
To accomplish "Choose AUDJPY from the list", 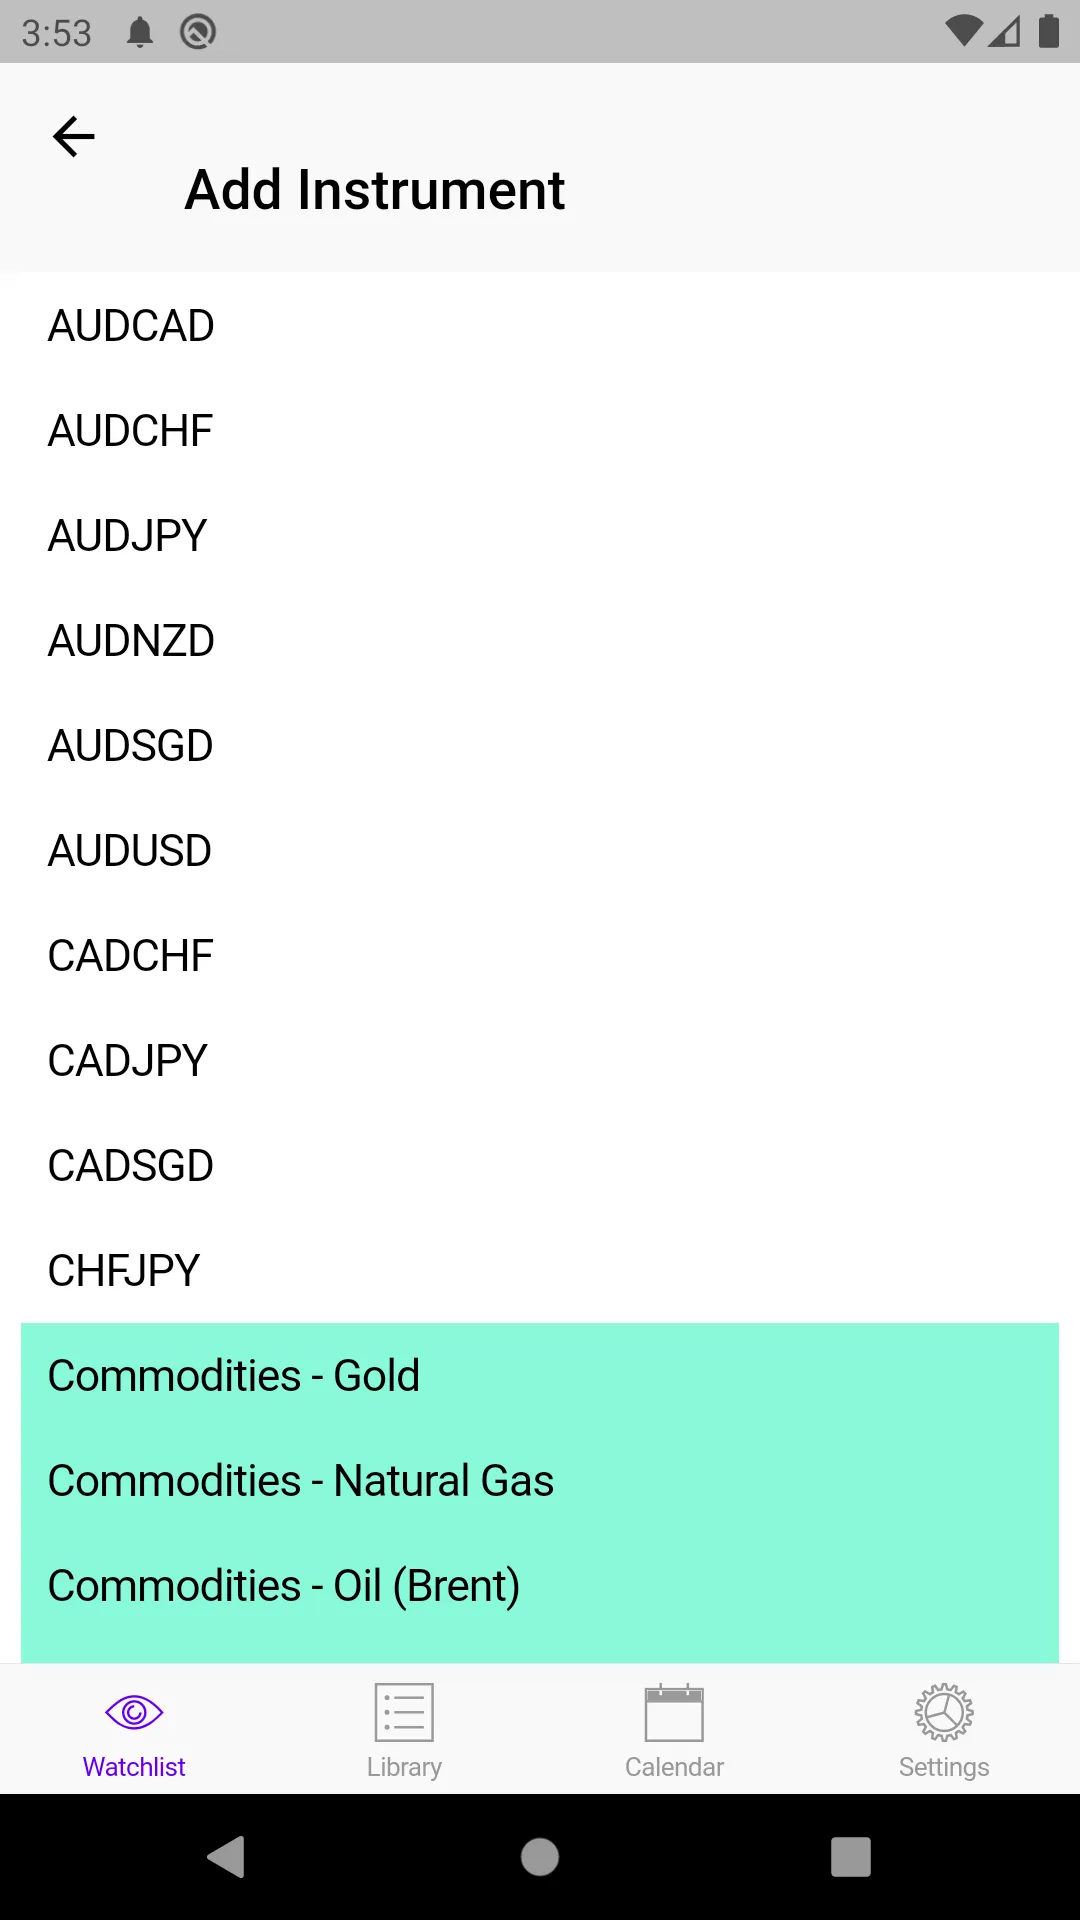I will tap(127, 536).
